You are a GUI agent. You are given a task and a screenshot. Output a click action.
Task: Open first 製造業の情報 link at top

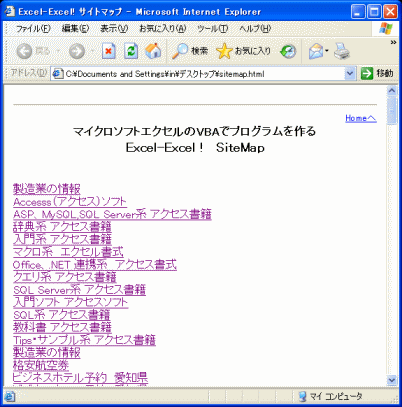tap(47, 189)
